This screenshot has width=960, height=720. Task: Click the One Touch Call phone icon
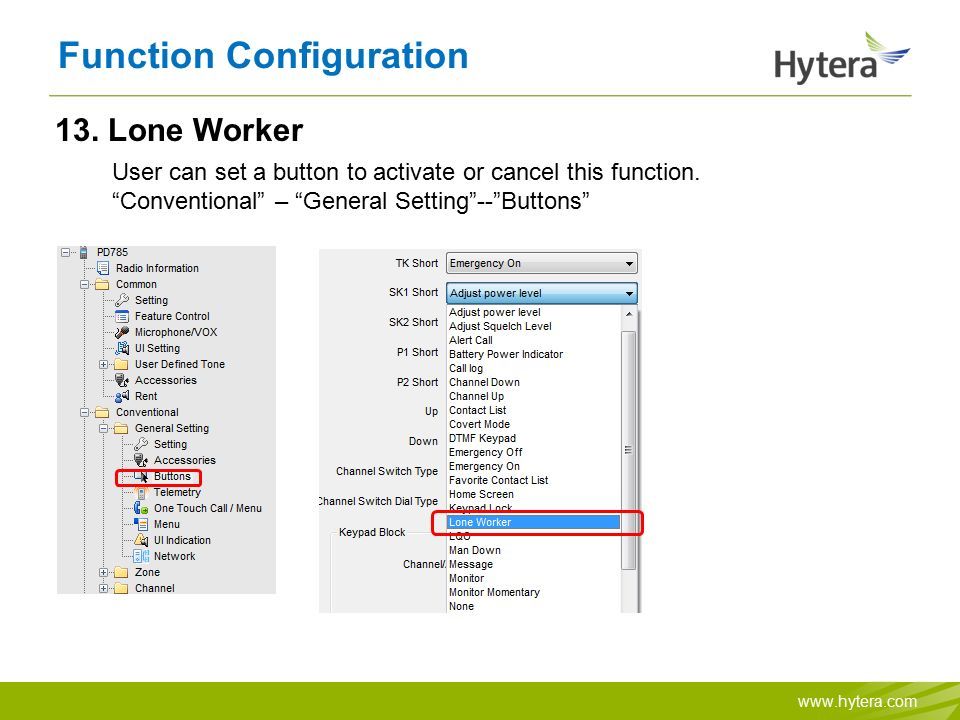click(141, 508)
